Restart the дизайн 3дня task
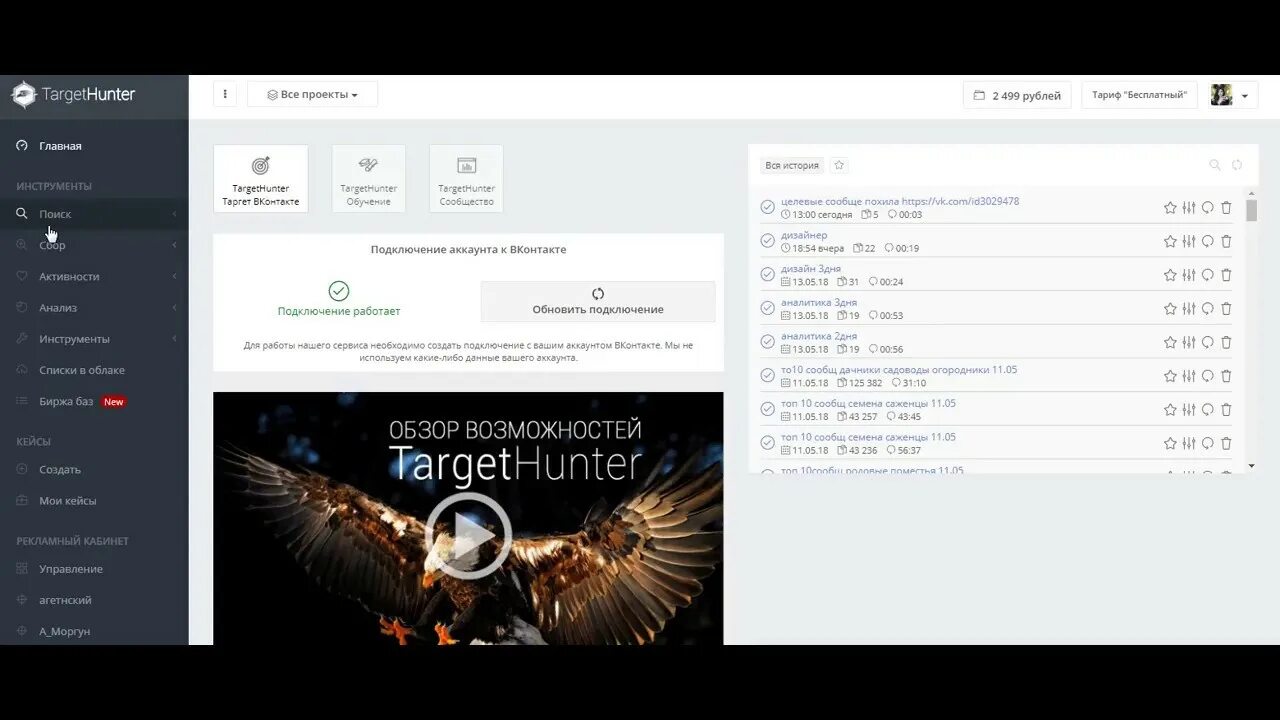The width and height of the screenshot is (1280, 720). coord(1208,275)
